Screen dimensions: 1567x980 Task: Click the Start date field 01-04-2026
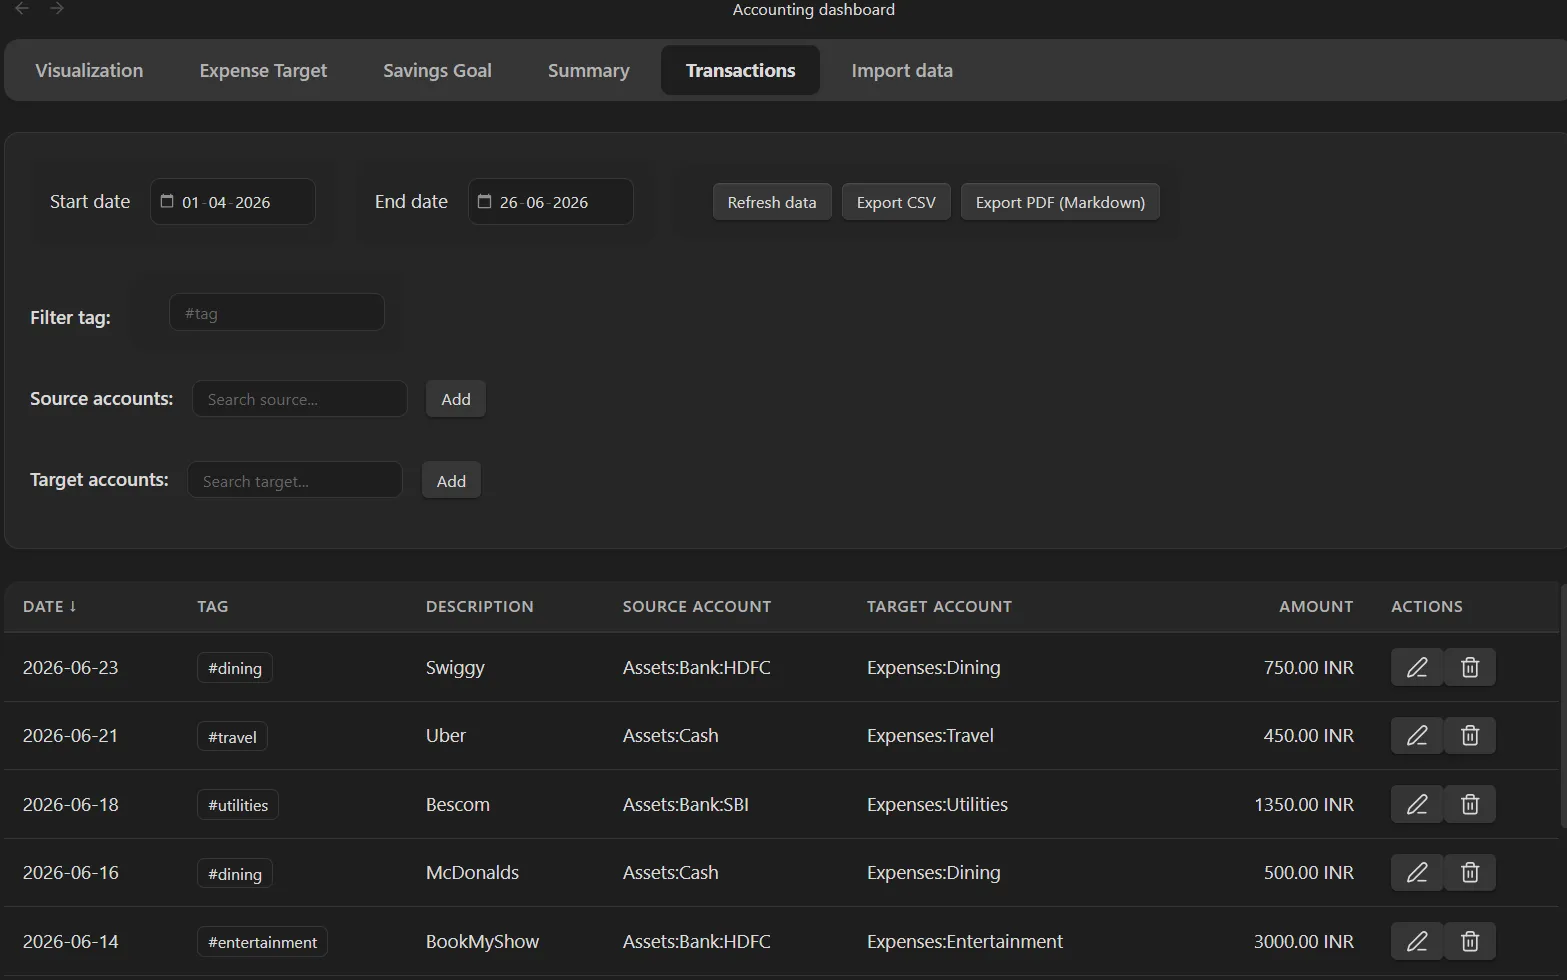click(233, 202)
